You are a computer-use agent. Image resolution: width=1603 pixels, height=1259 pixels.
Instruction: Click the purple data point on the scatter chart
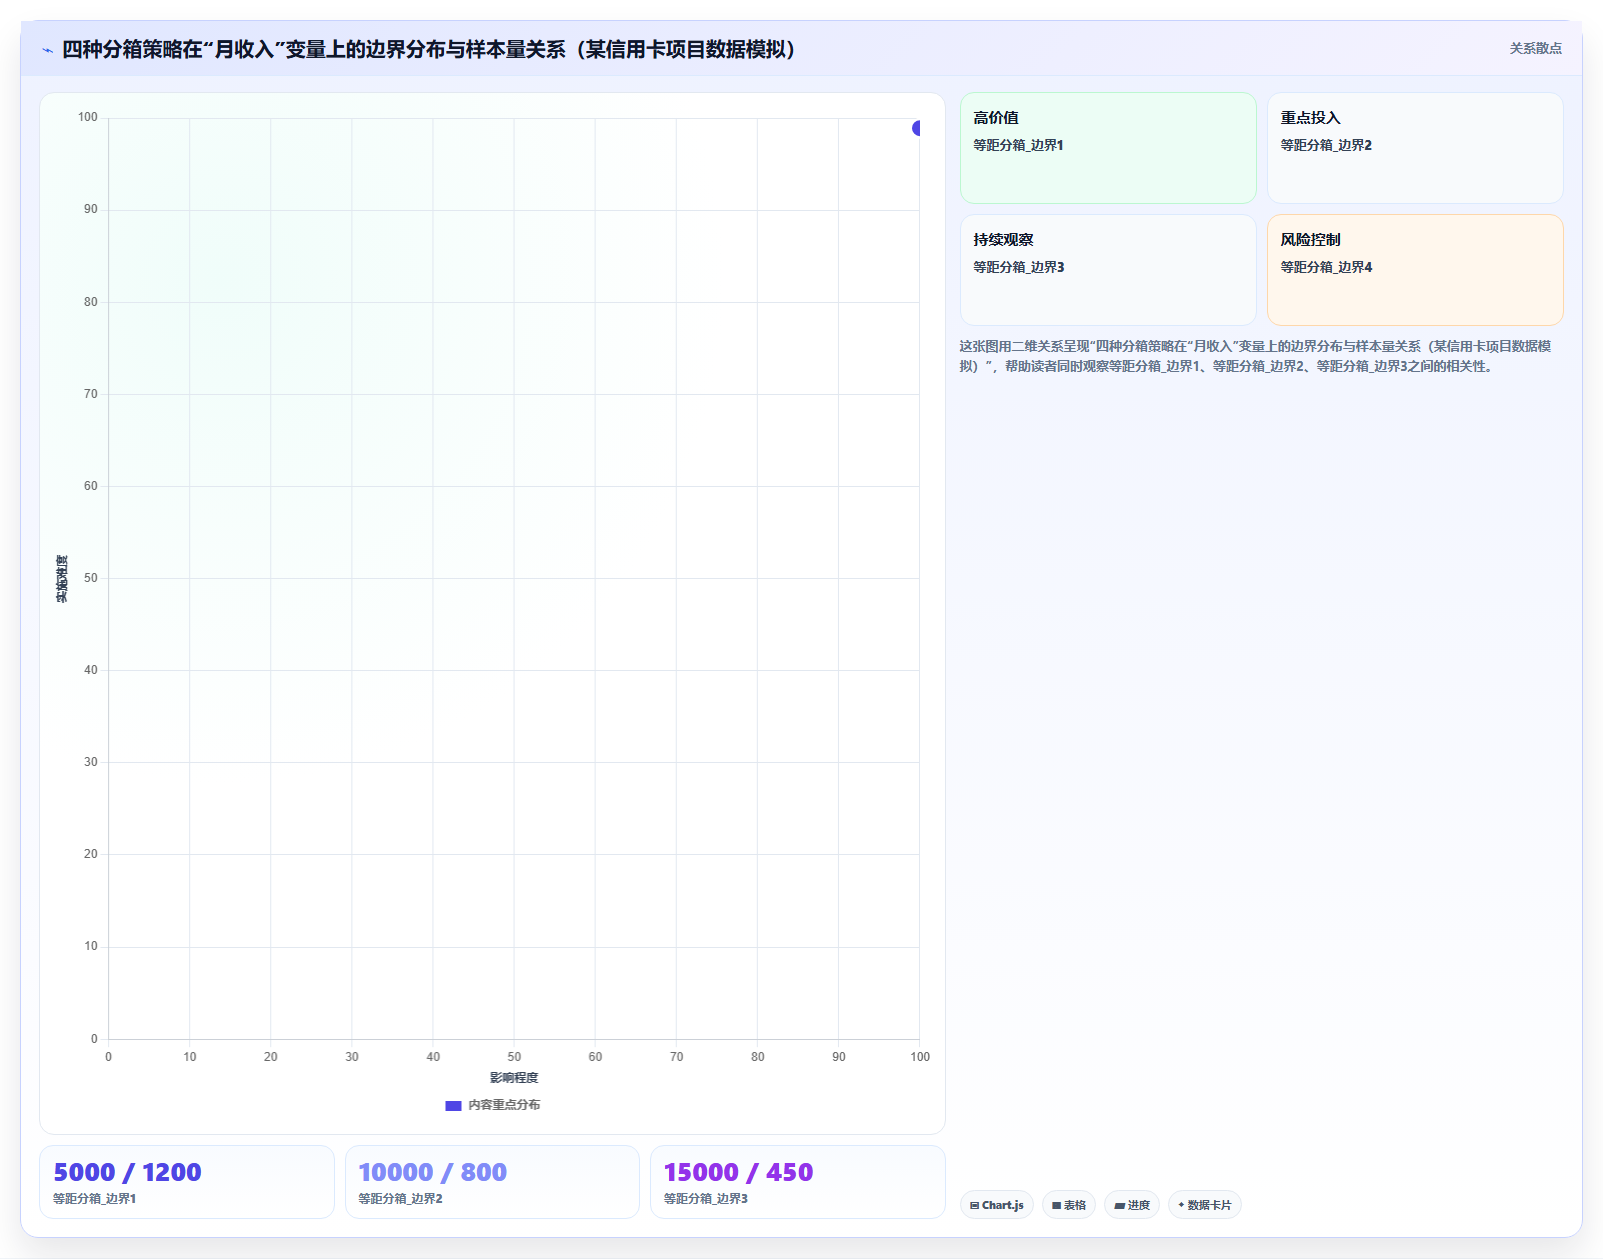point(917,128)
